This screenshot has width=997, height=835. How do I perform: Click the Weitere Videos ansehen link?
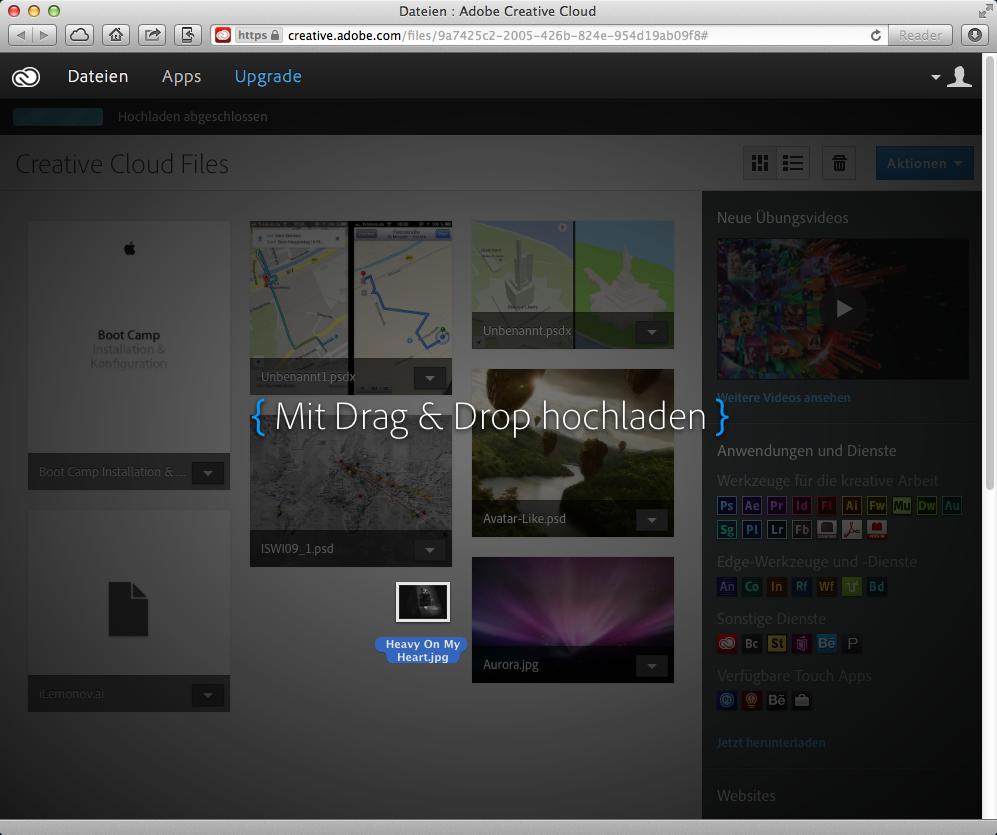783,397
